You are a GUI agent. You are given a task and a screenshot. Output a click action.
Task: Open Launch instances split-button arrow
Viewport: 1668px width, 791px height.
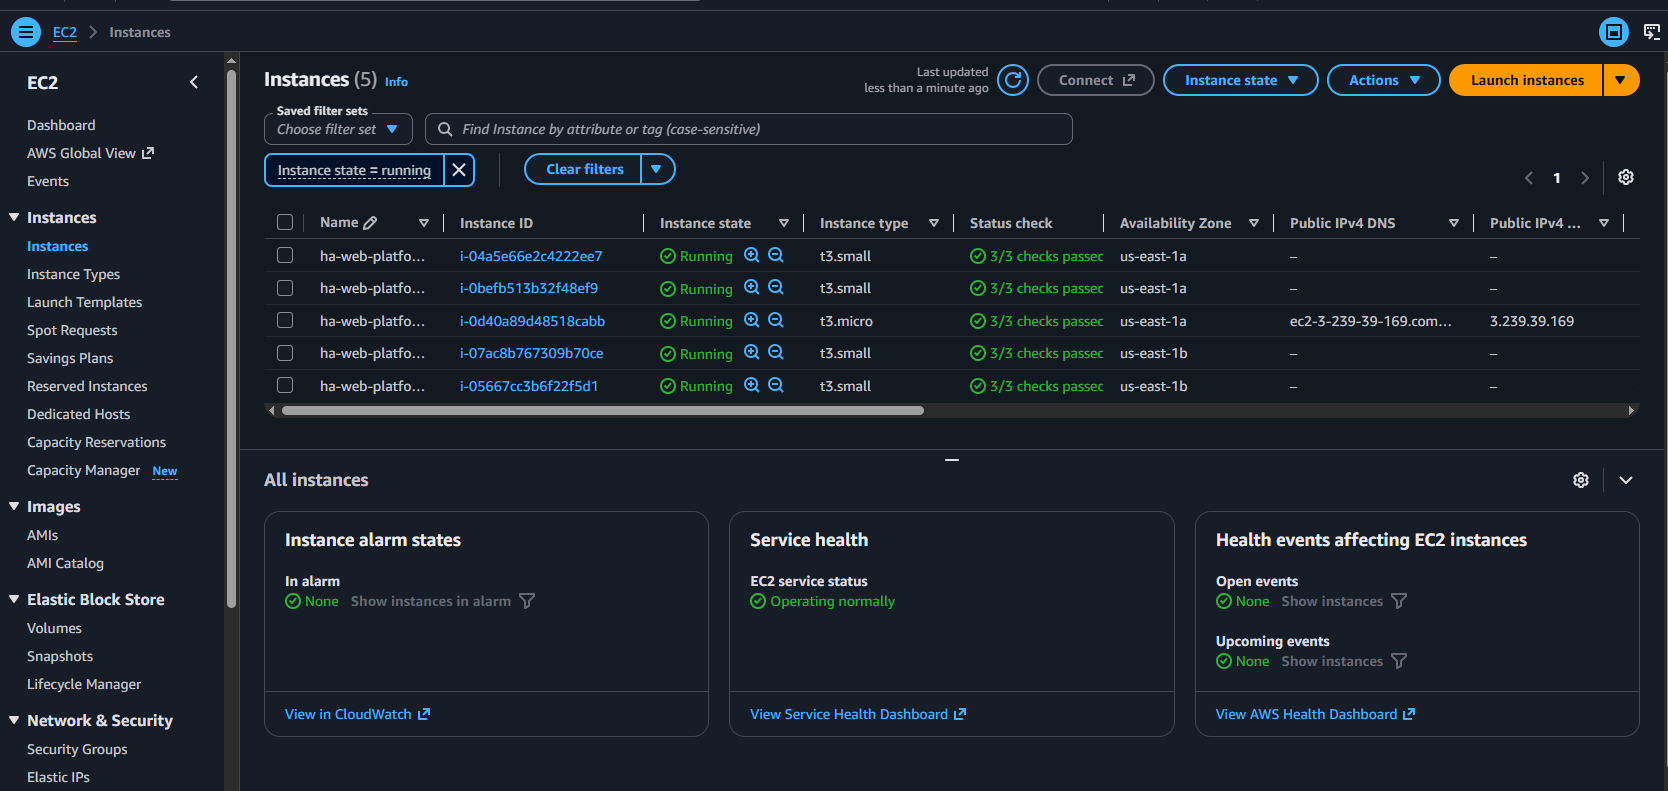pyautogui.click(x=1621, y=80)
